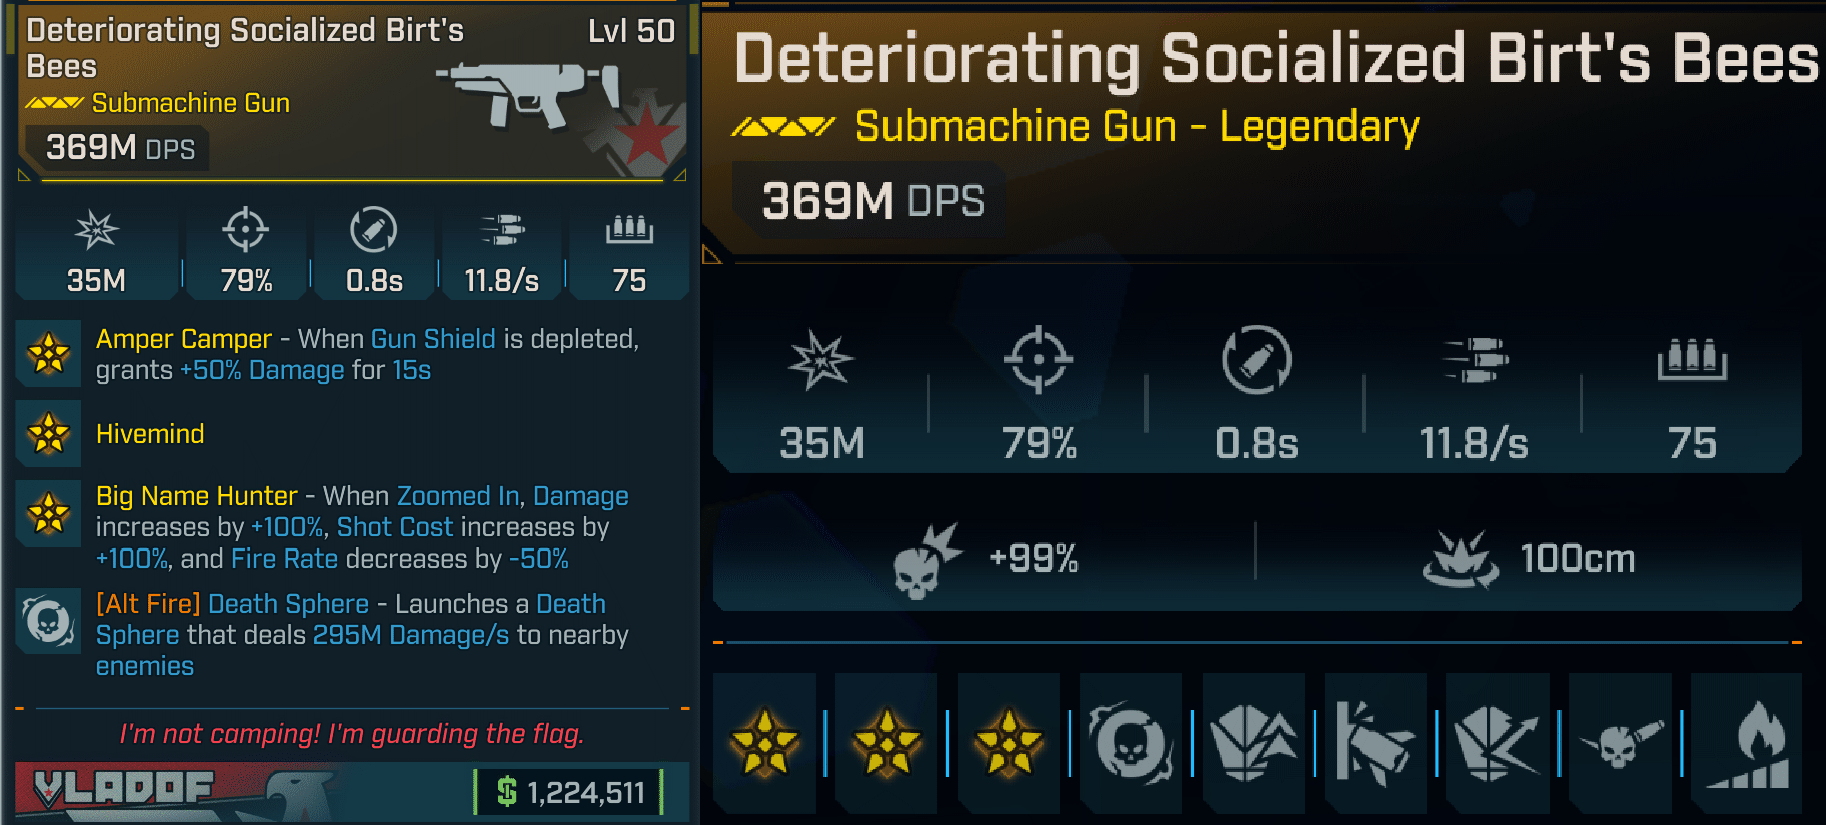
Task: Click the 369M DPS badge in right panel
Action: [872, 201]
